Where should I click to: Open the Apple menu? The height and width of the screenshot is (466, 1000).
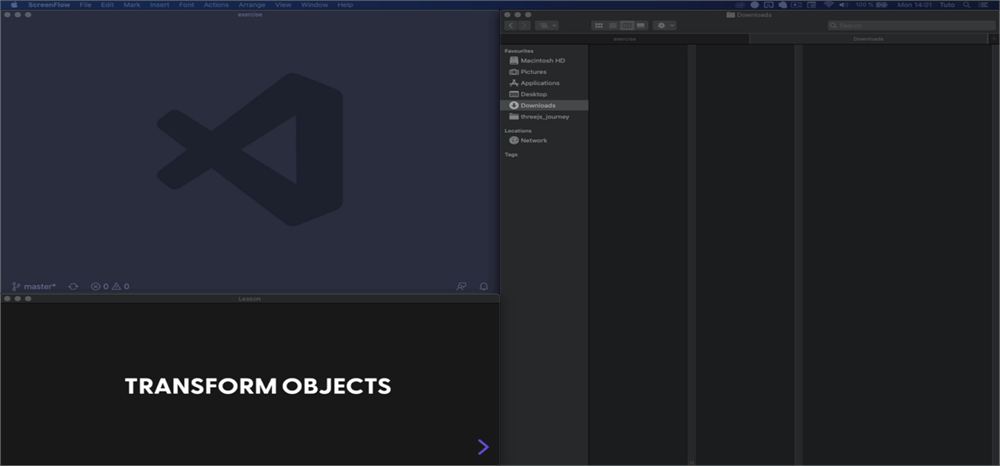(14, 4)
